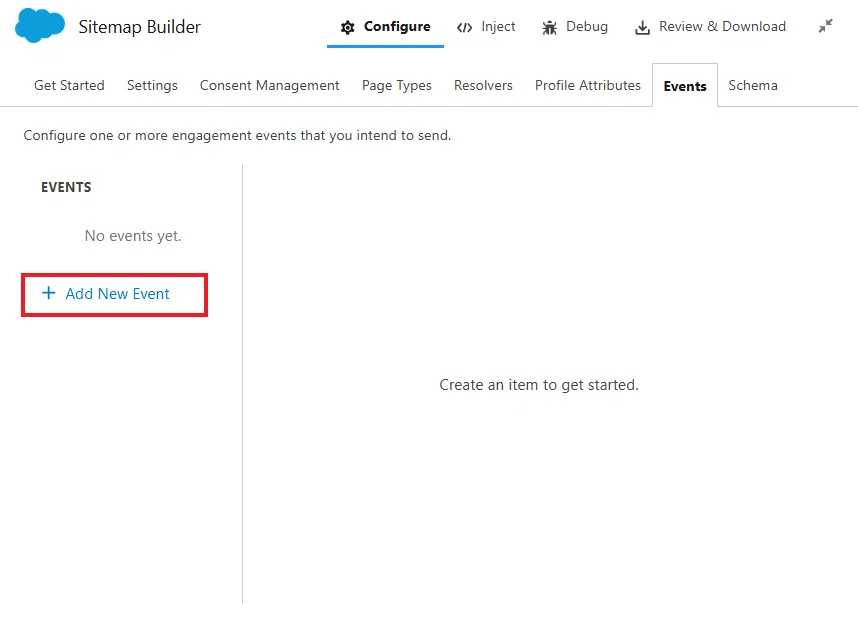Switch to the Resolvers tab

tap(483, 85)
